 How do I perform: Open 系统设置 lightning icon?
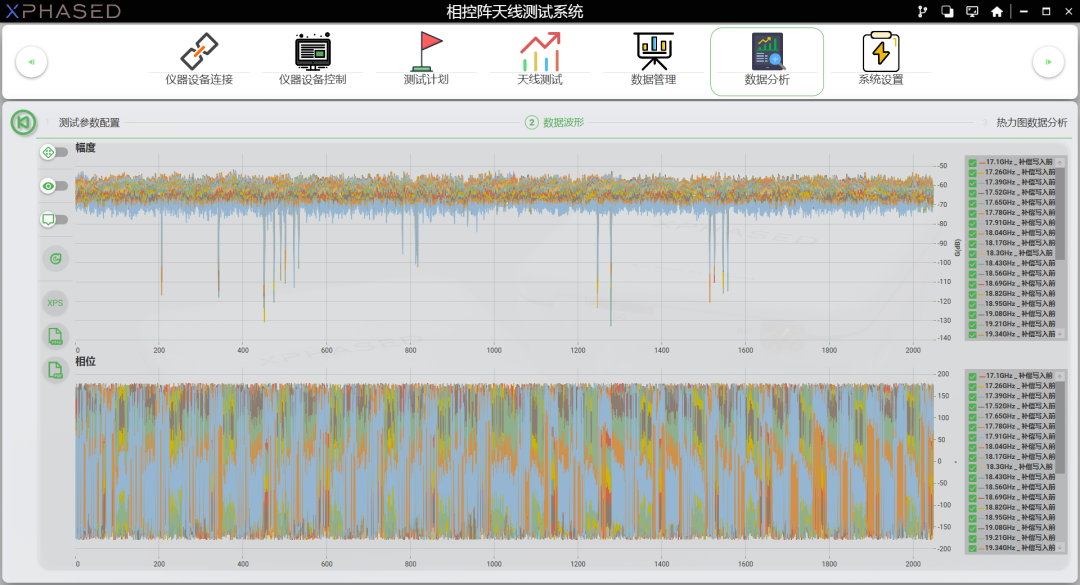[x=880, y=52]
